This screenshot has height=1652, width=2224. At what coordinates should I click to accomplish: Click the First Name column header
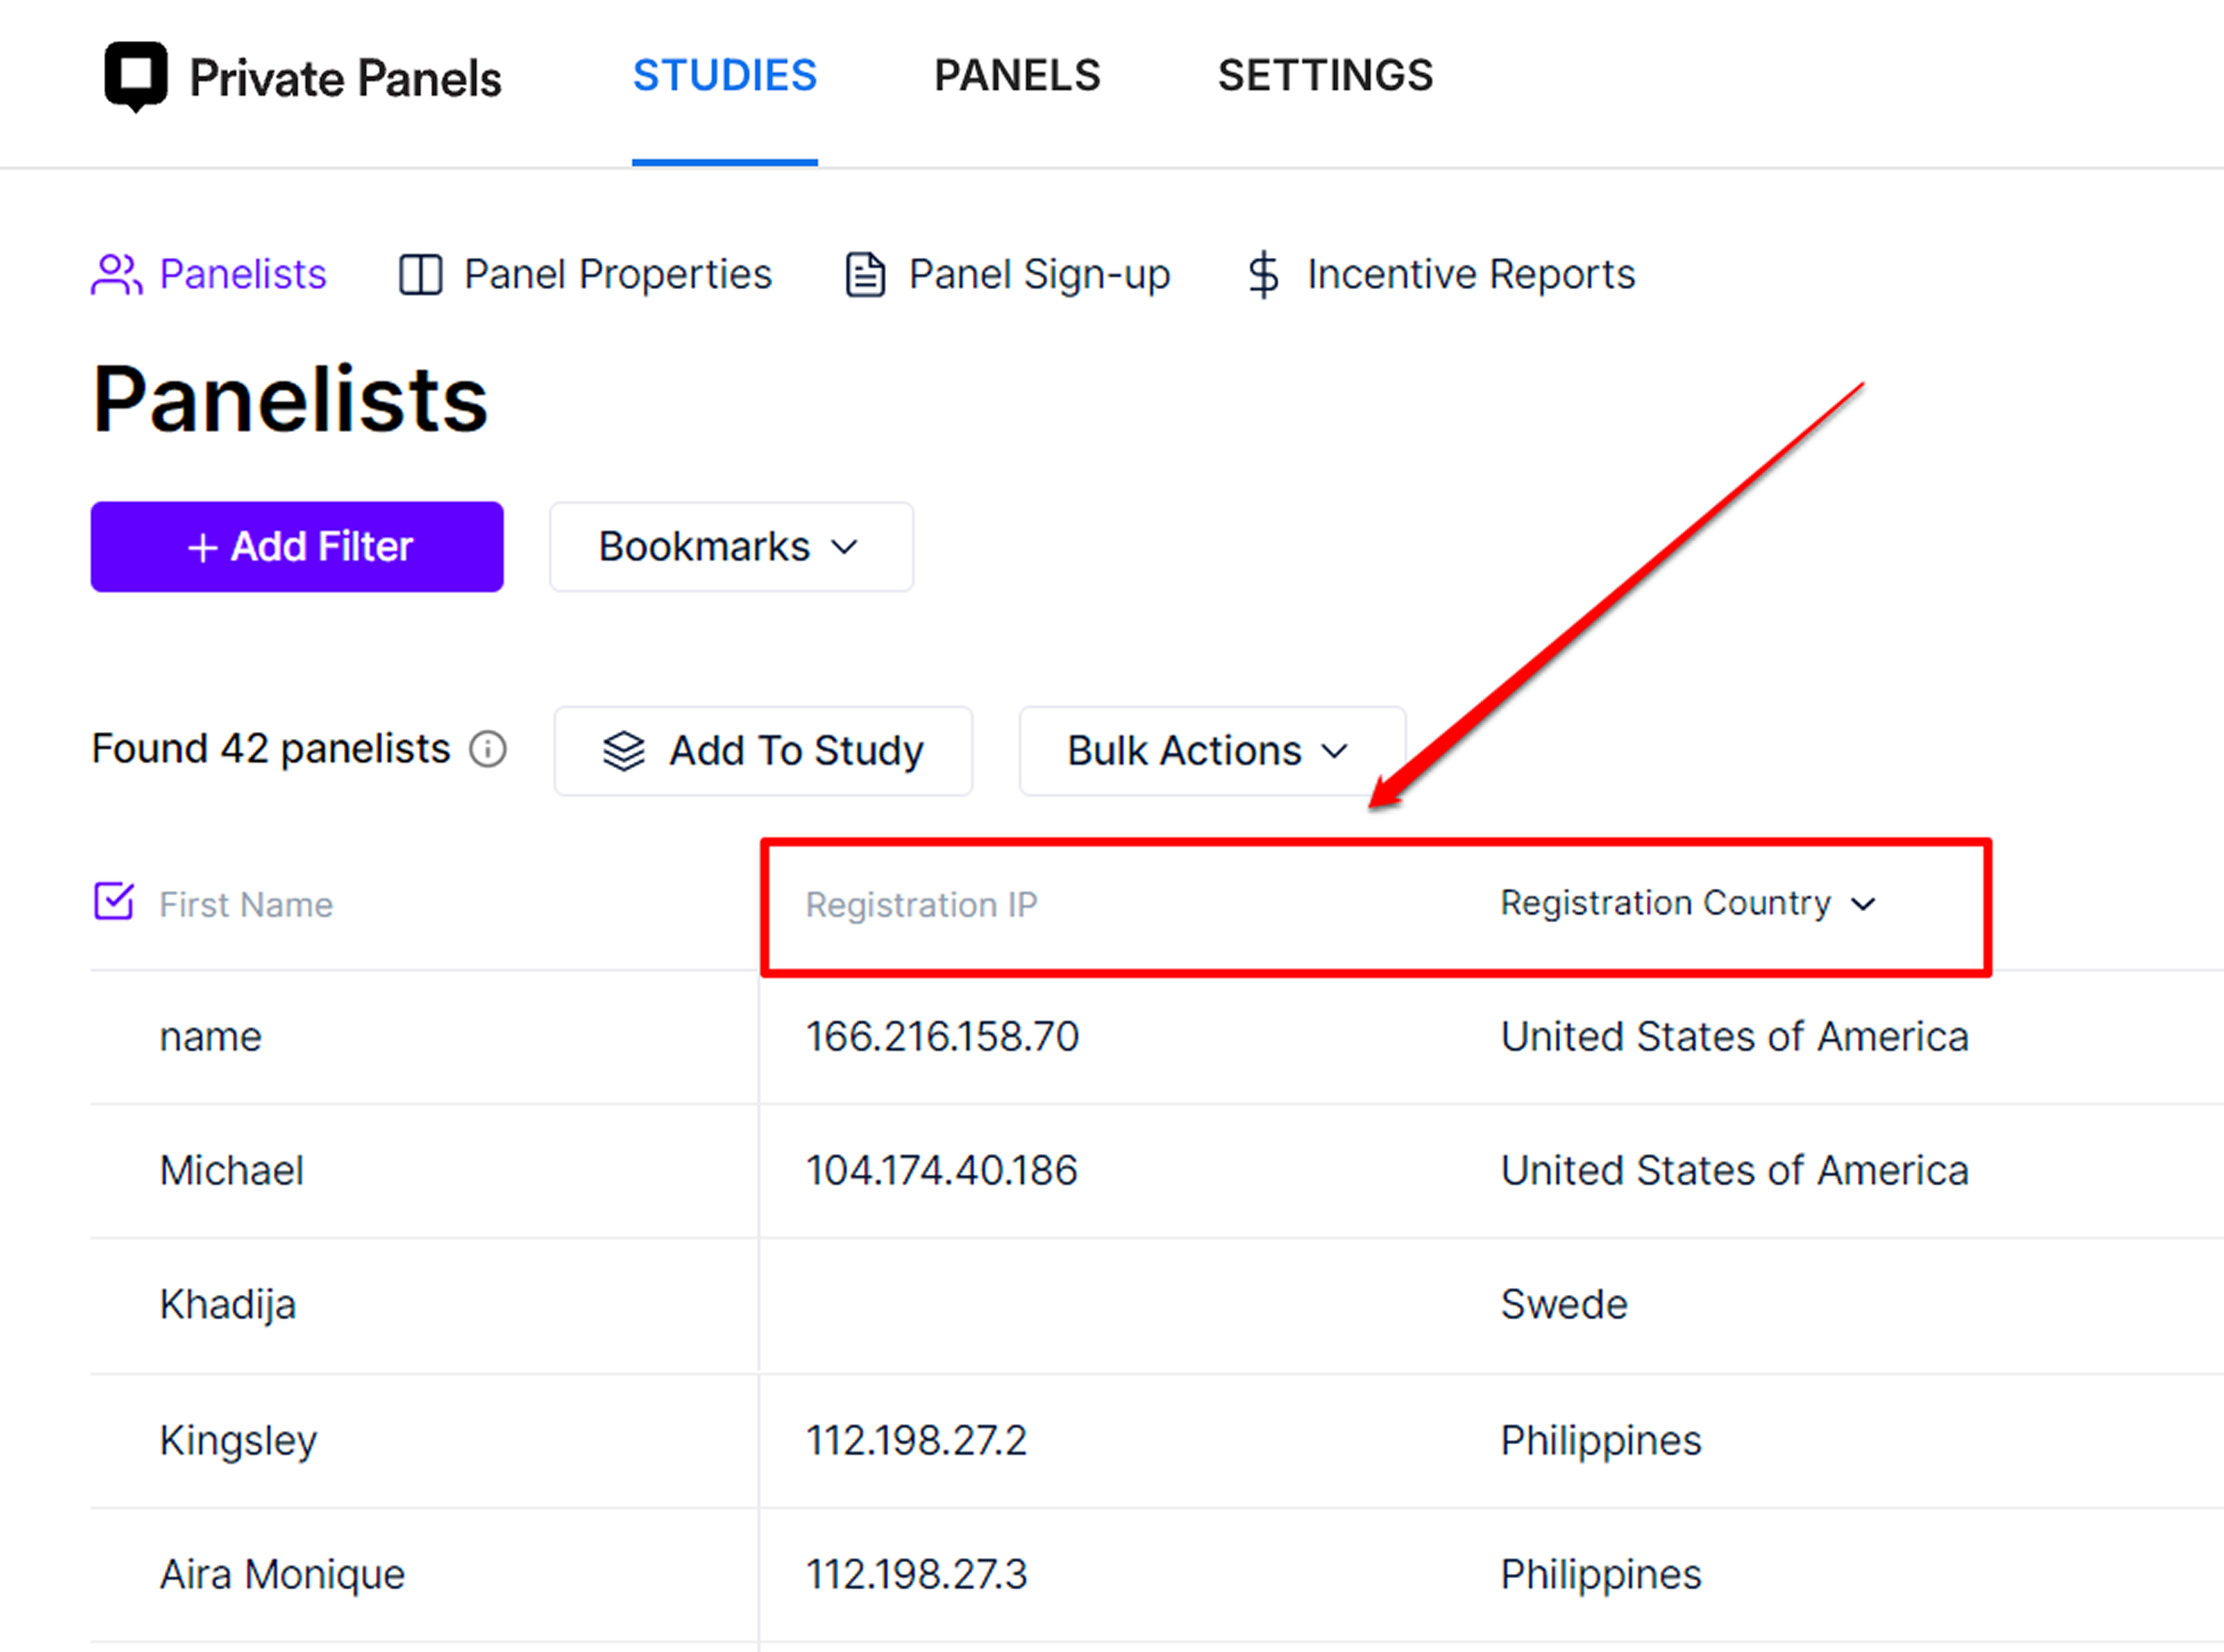click(x=246, y=905)
